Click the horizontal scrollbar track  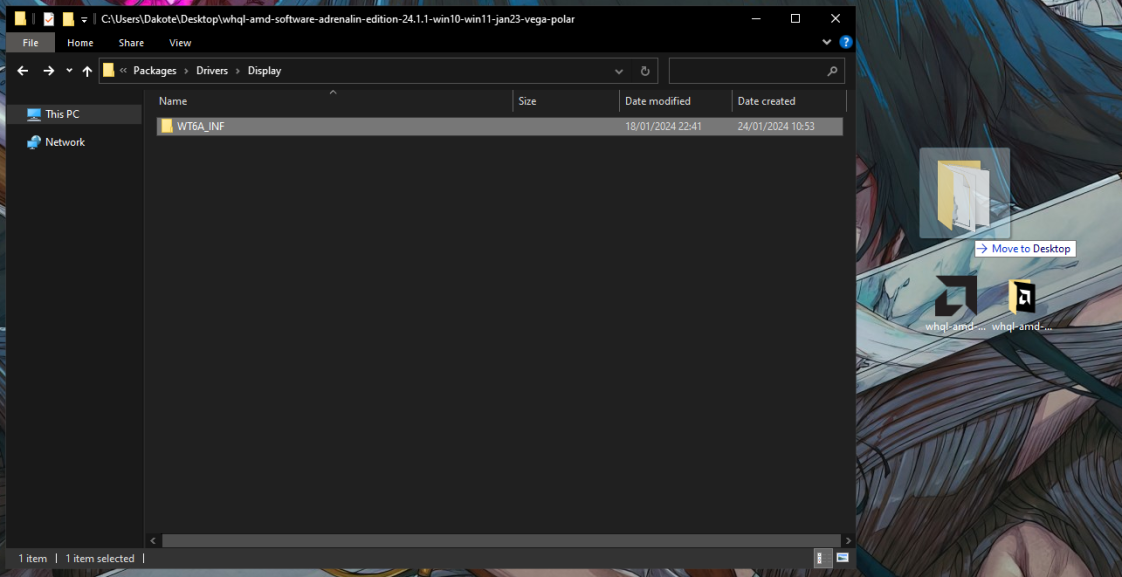tap(500, 540)
